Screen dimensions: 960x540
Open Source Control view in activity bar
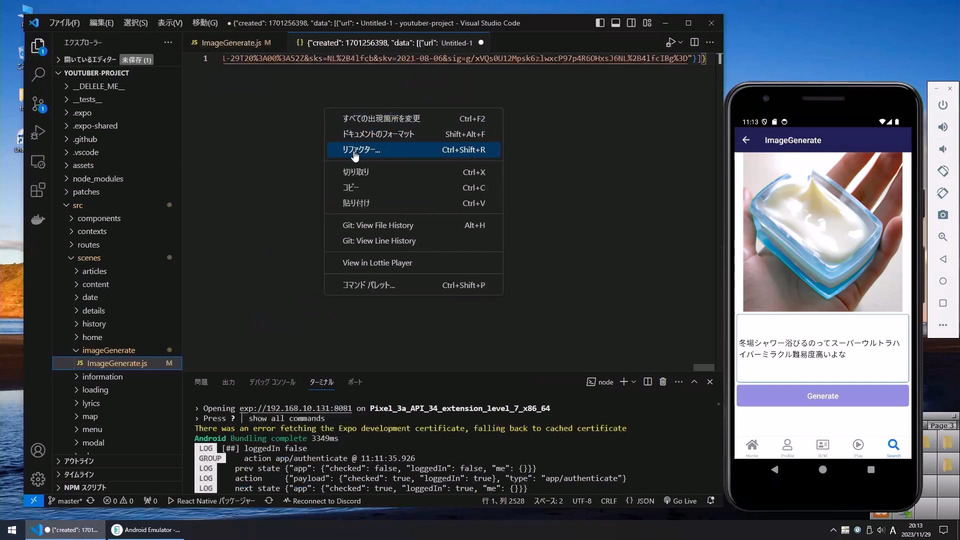coord(38,103)
